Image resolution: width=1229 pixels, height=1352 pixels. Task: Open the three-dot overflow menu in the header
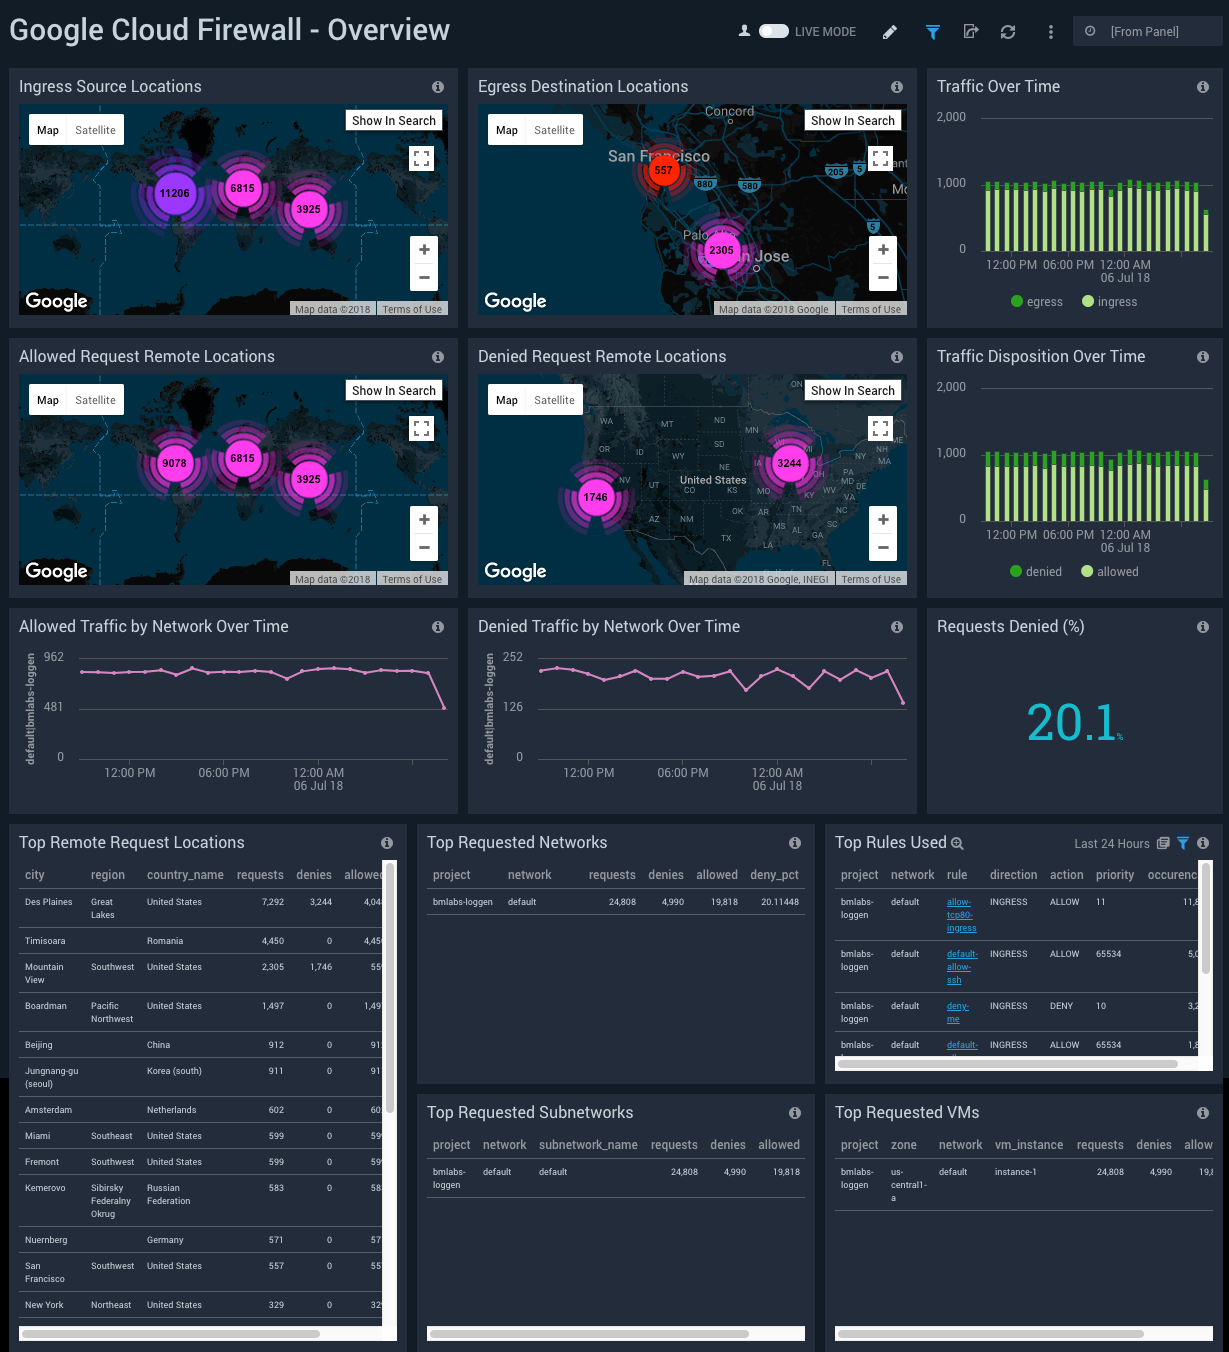(x=1050, y=31)
